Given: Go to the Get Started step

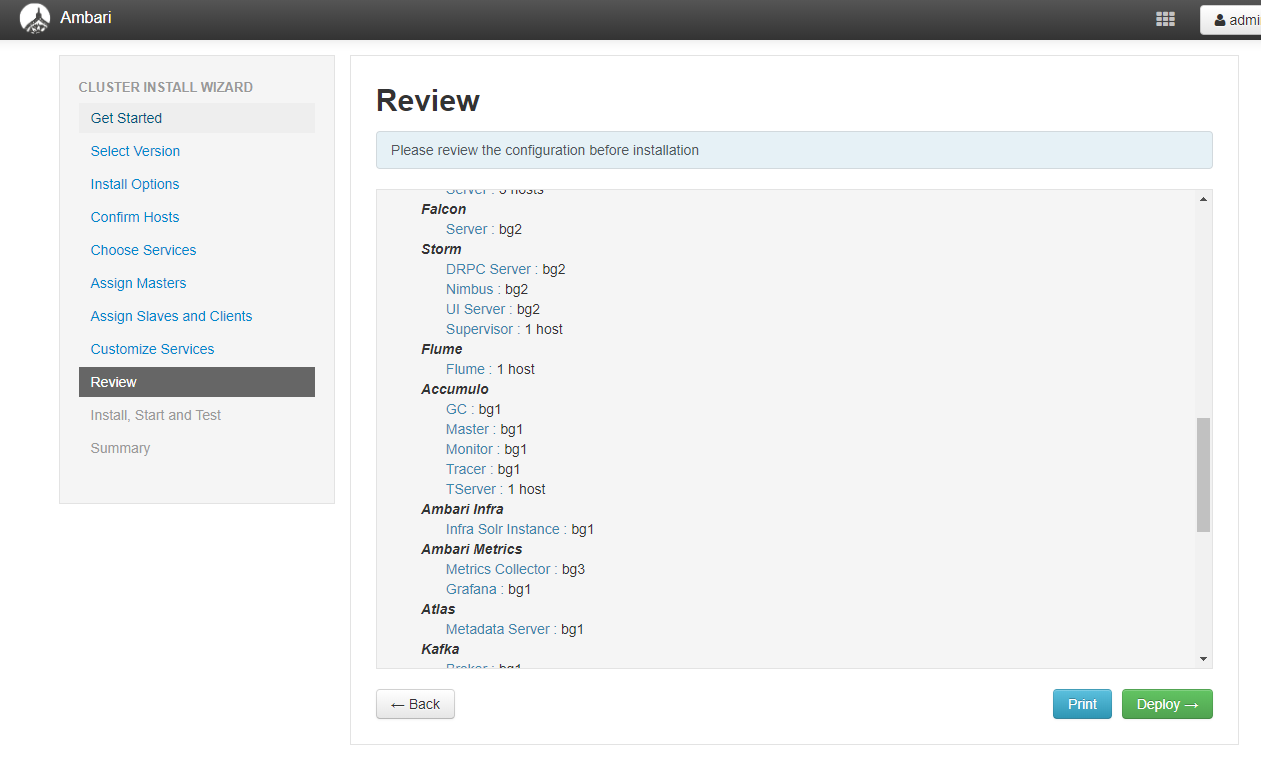Looking at the screenshot, I should [197, 118].
